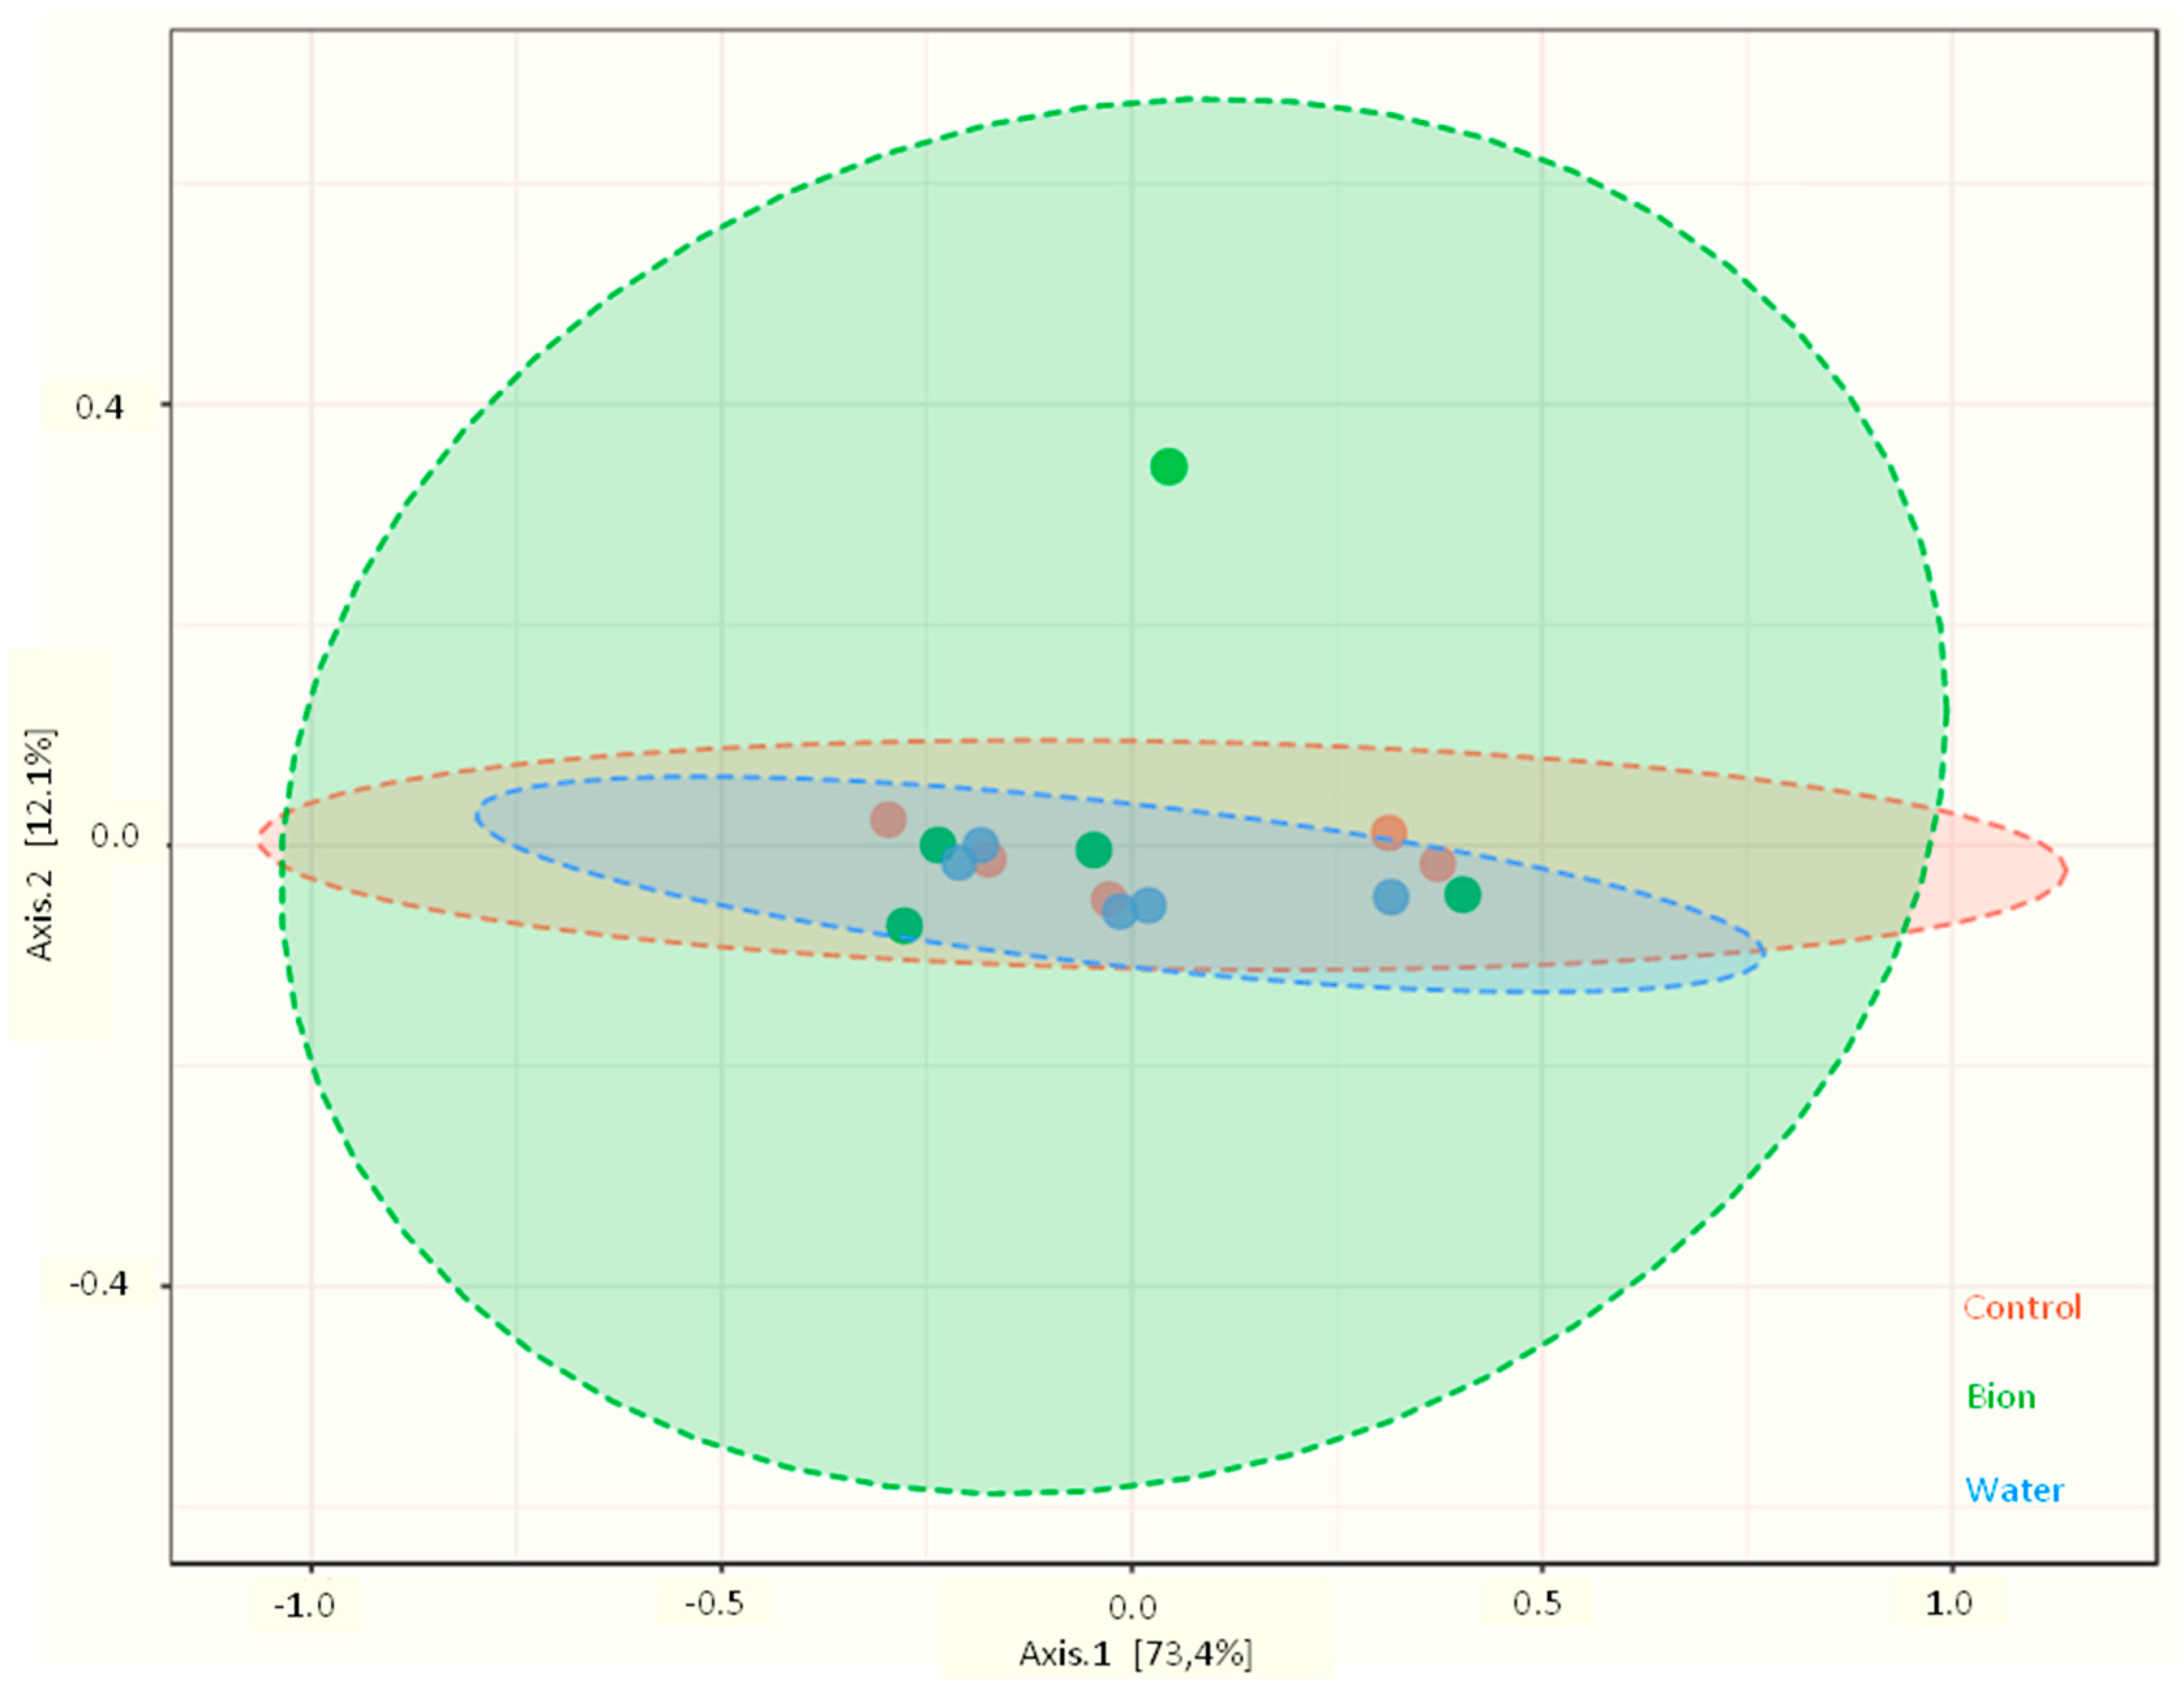Click the 0.0 tick label on the y-axis
The image size is (2184, 1687).
coord(114,835)
